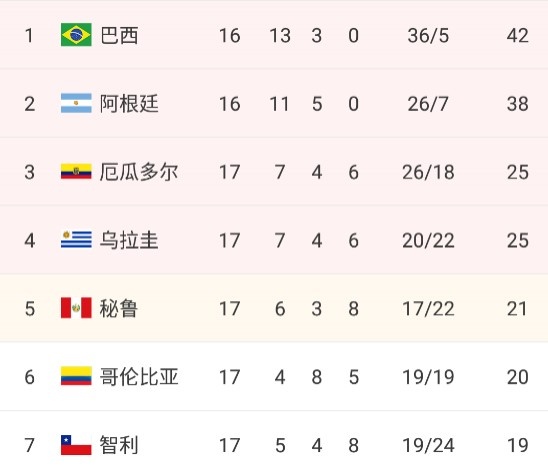Open the 哥伦比亚 team page

click(x=139, y=377)
